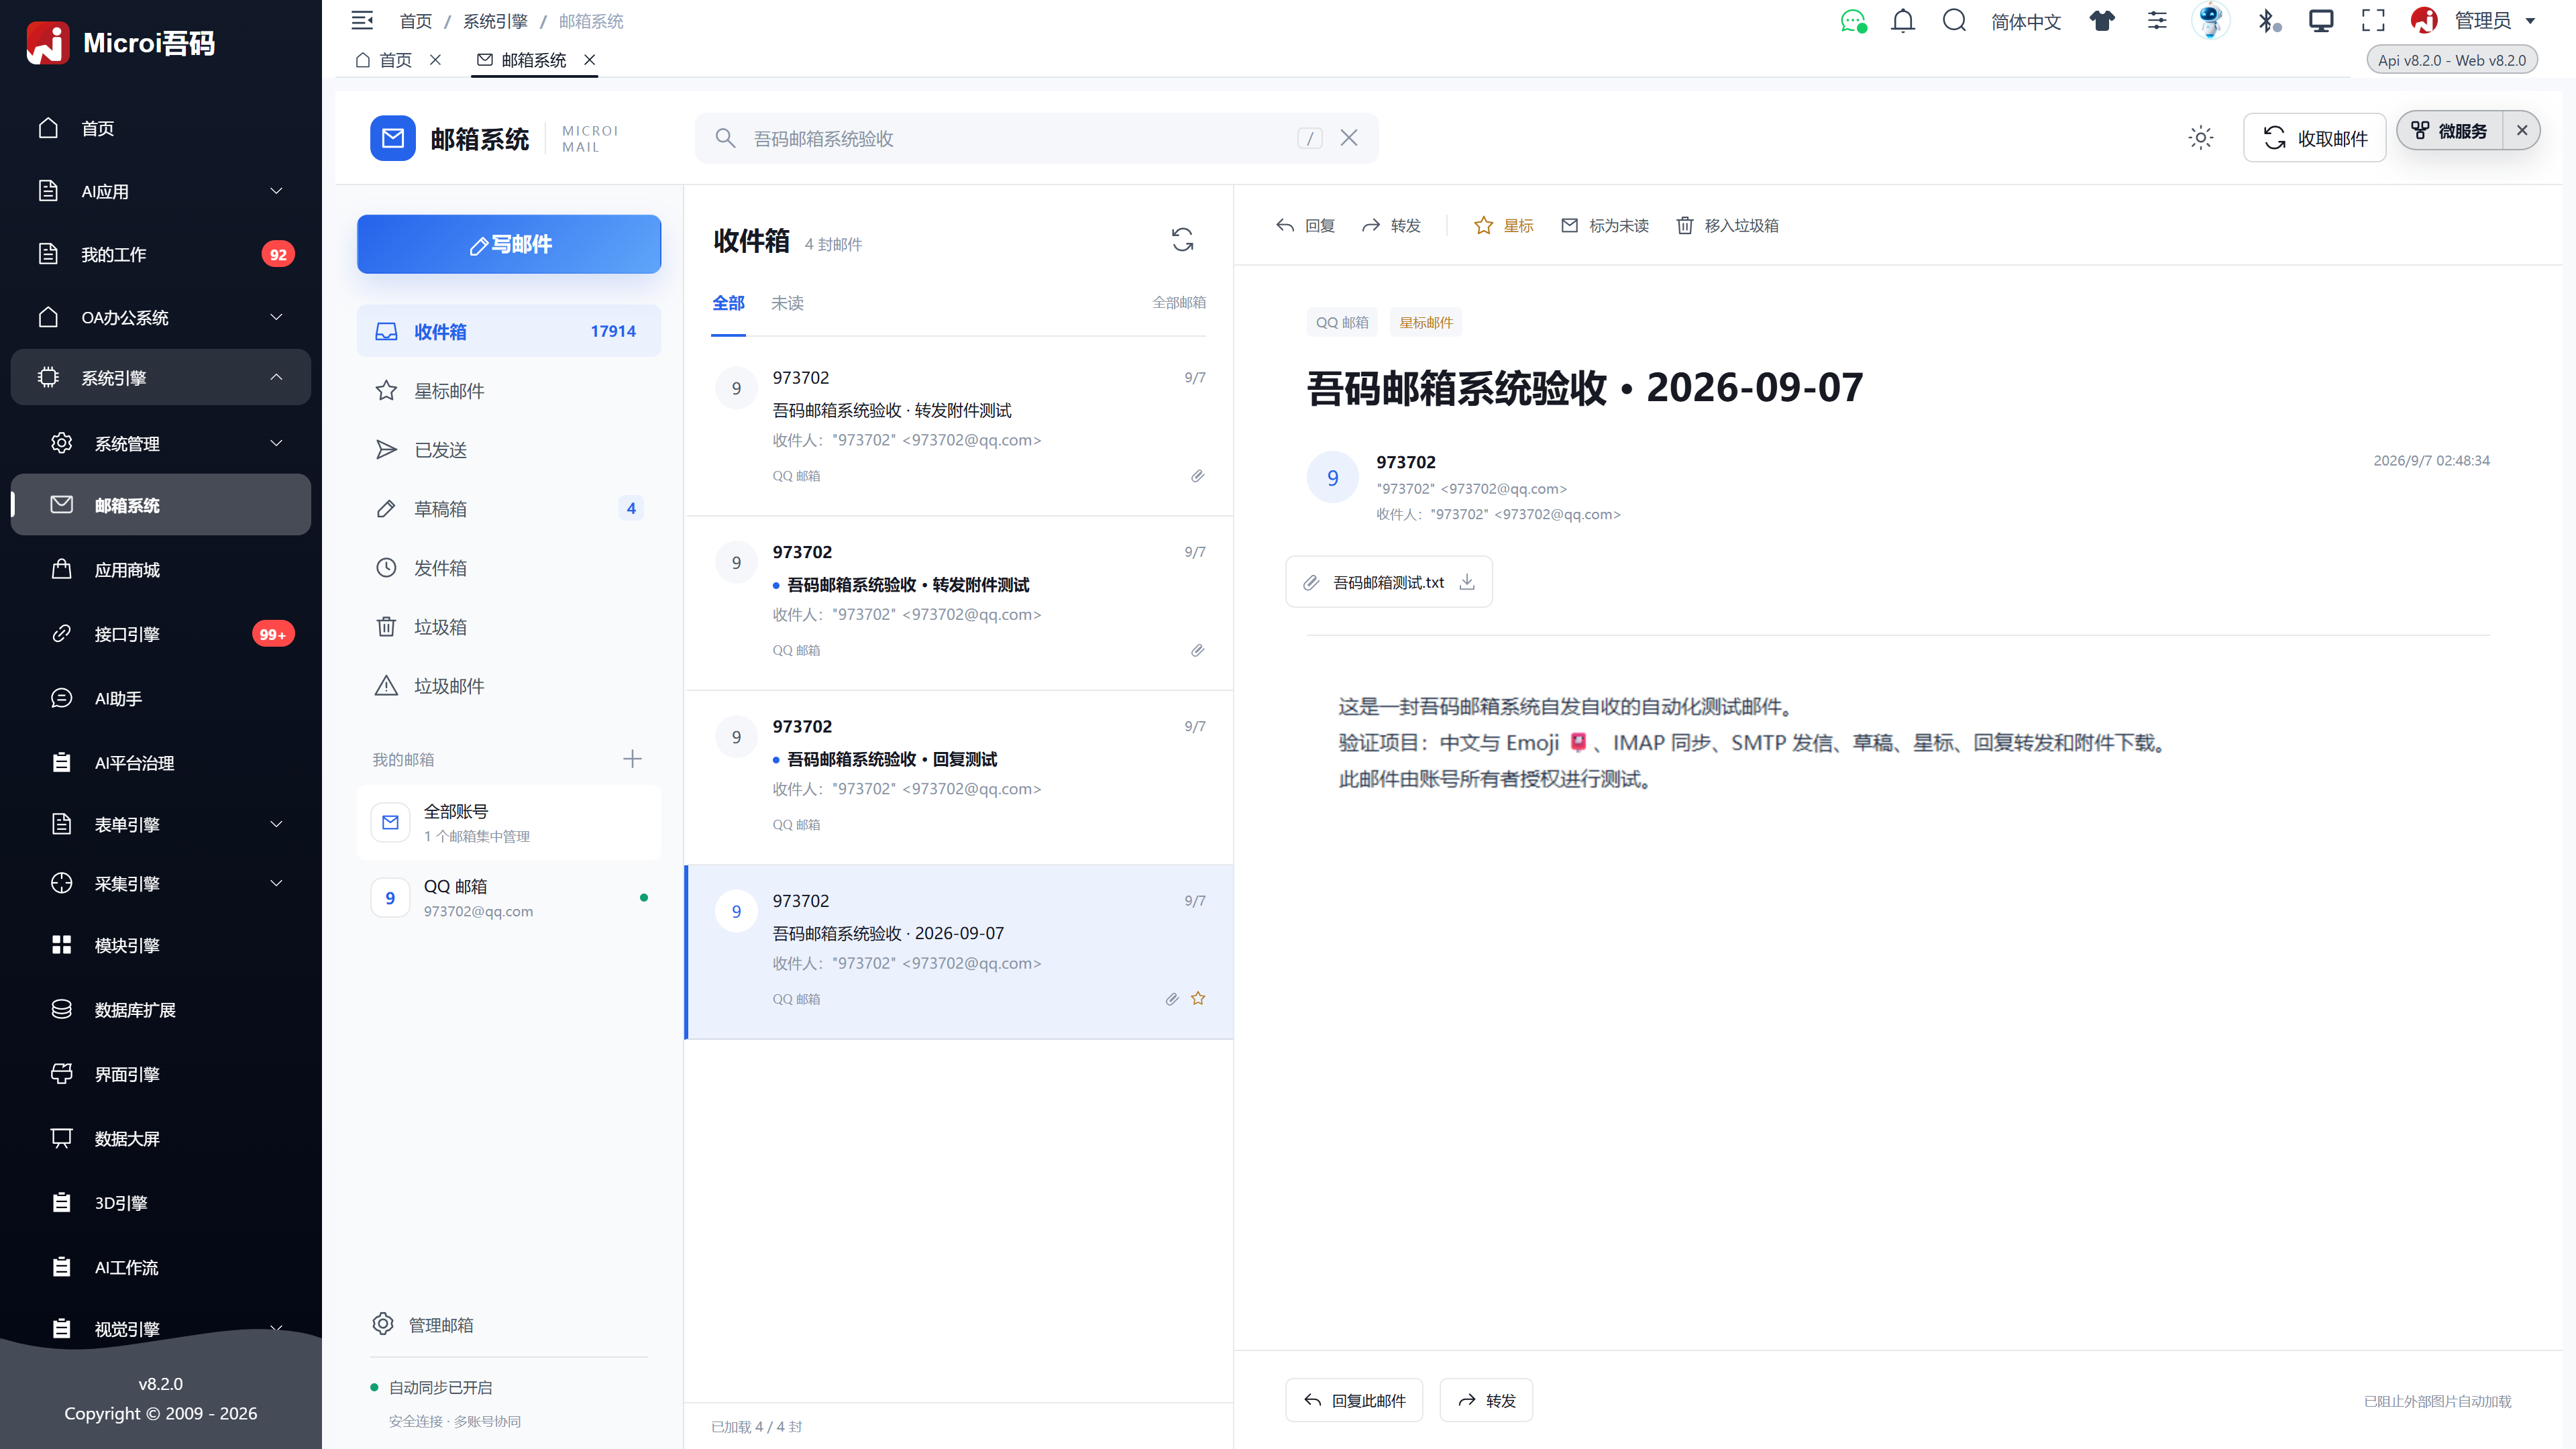This screenshot has width=2576, height=1449.
Task: Select QQ 邮箱 account 973702@qq.com
Action: pyautogui.click(x=508, y=898)
